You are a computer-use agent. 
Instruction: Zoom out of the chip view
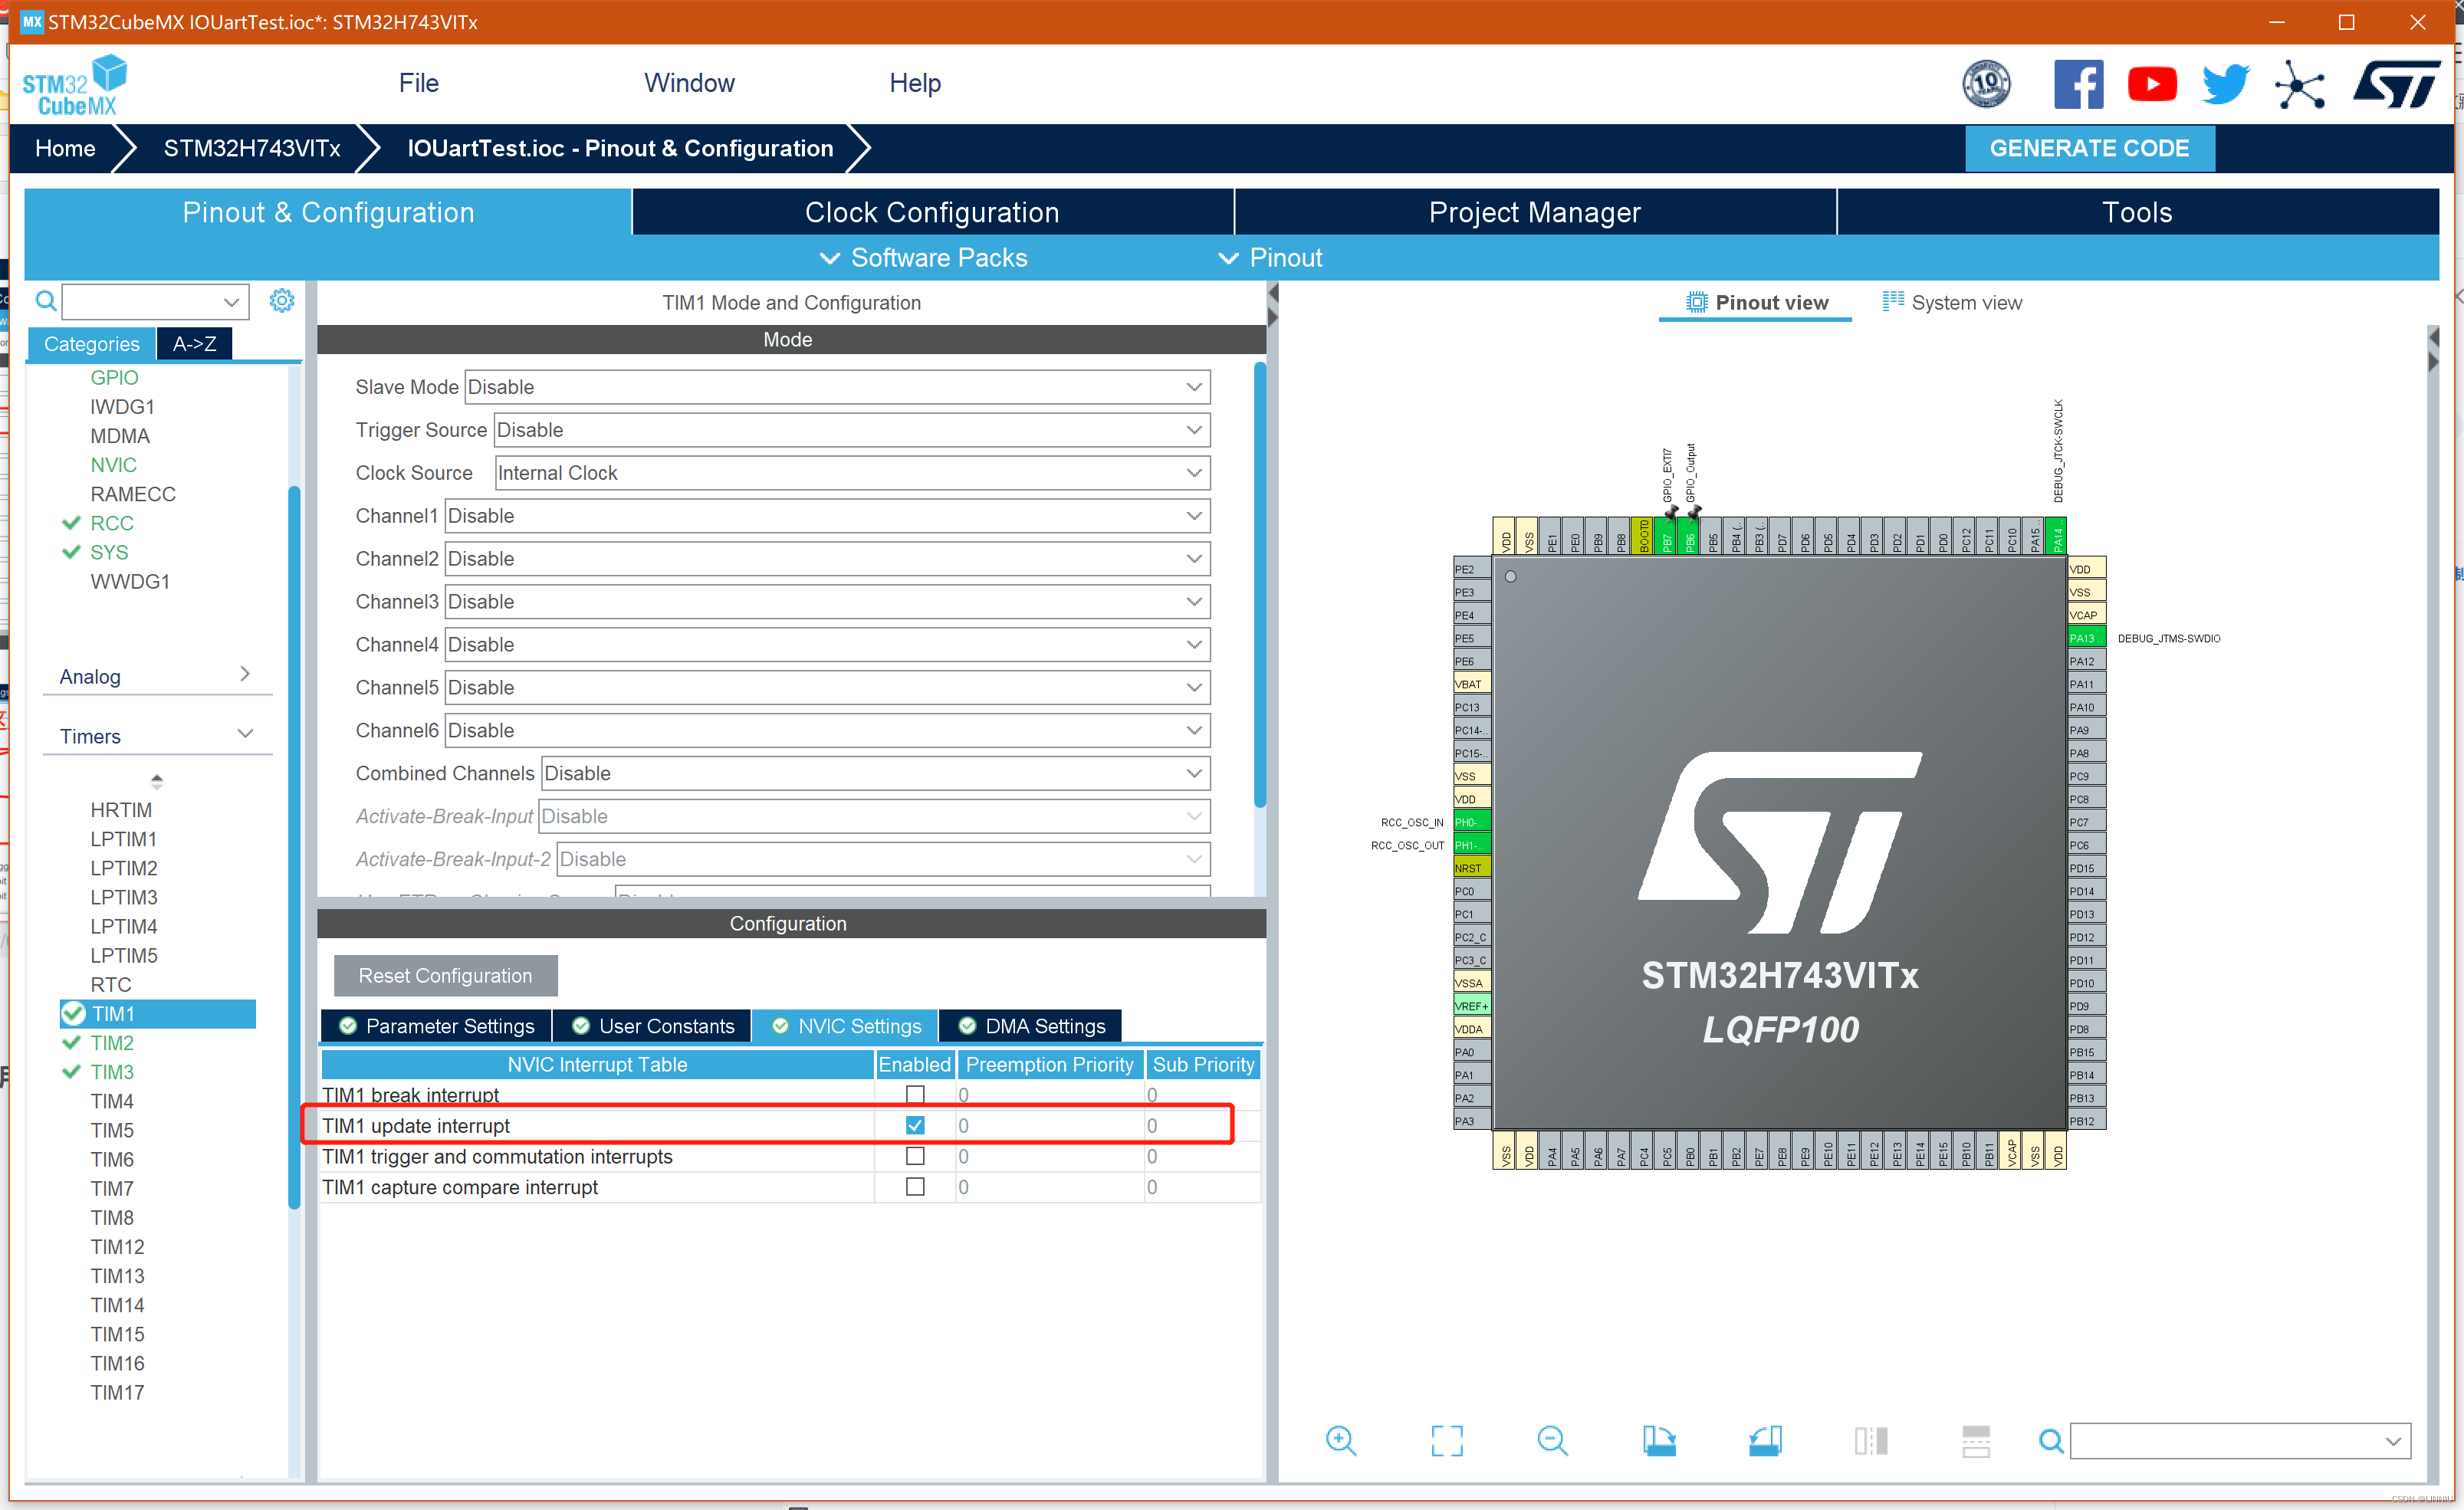point(1552,1440)
